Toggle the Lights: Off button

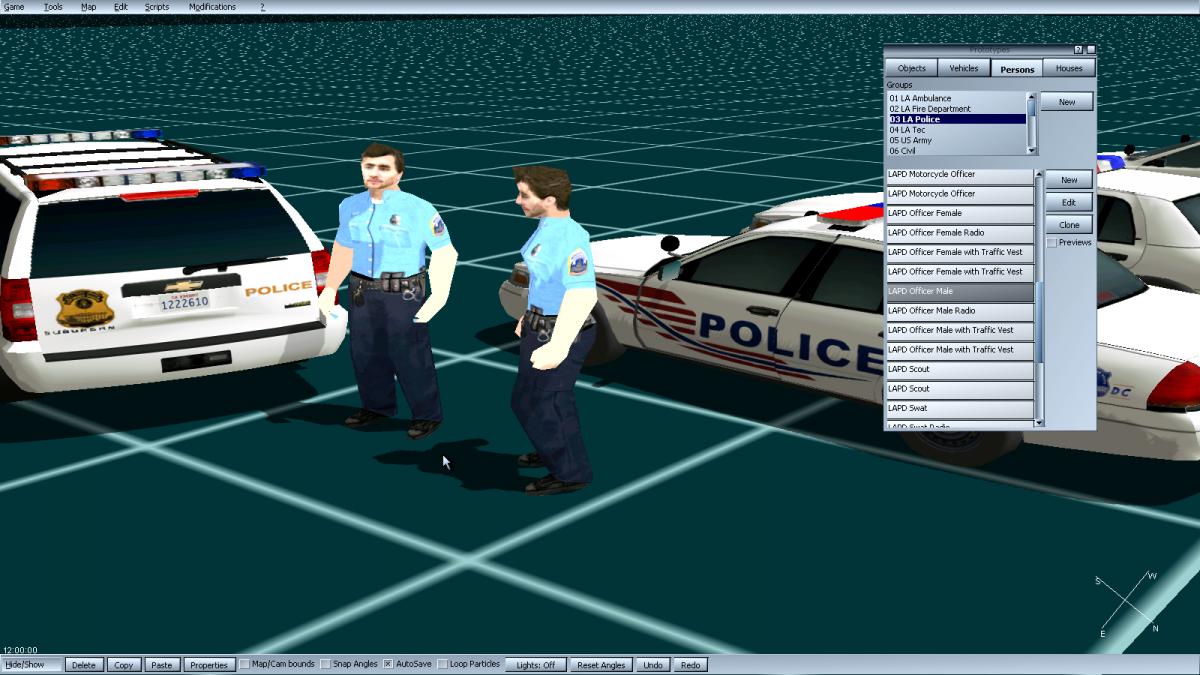click(535, 665)
